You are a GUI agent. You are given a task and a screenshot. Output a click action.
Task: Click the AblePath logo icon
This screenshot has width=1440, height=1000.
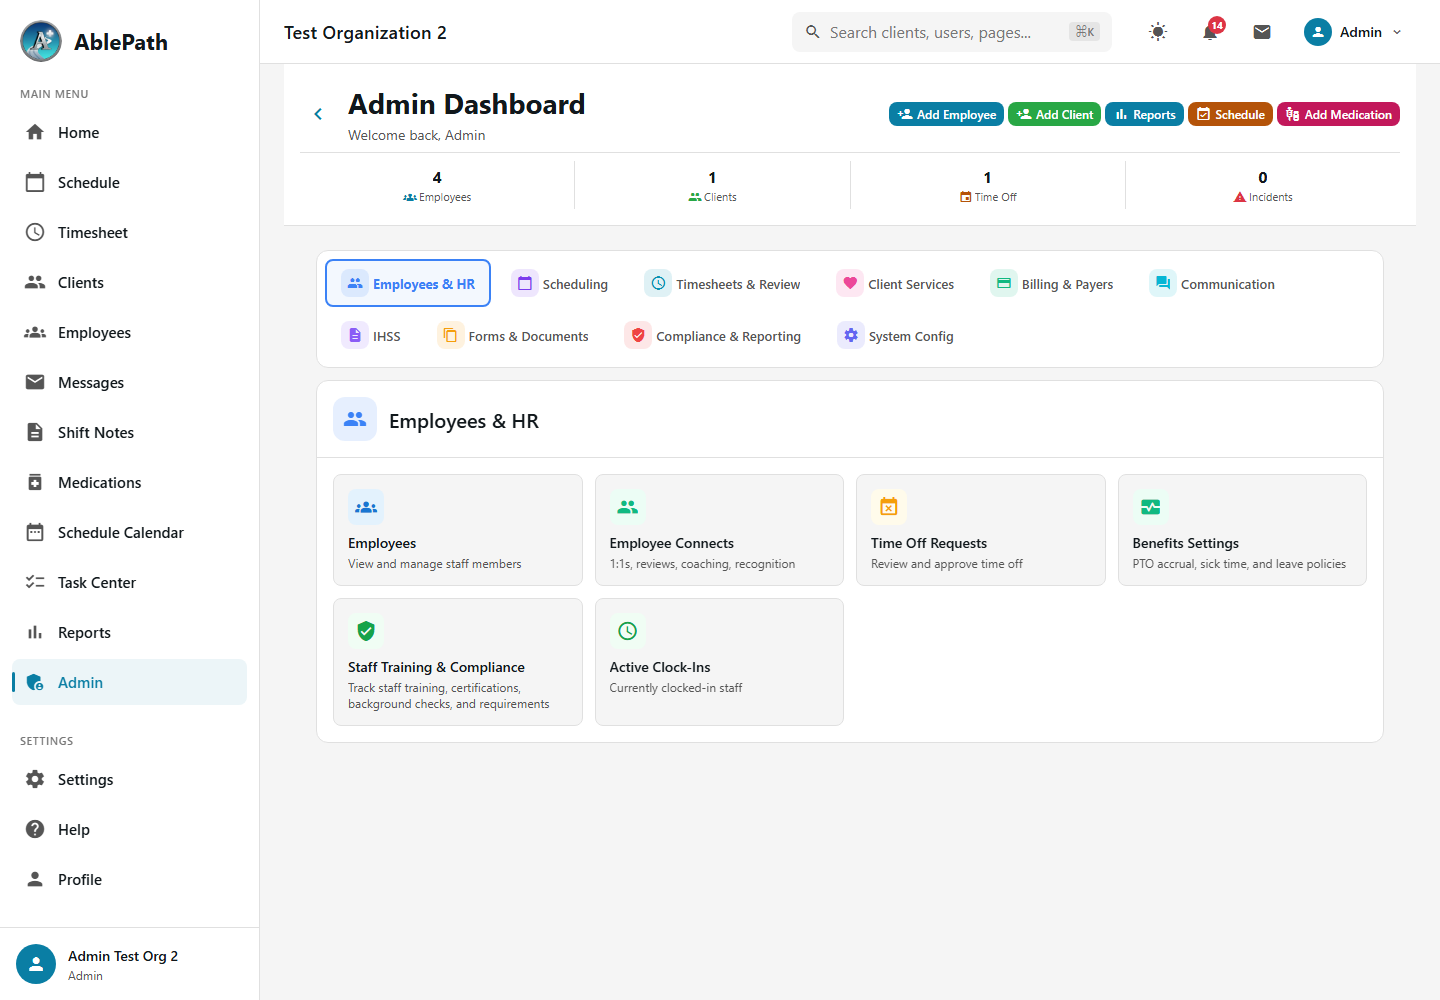coord(41,41)
